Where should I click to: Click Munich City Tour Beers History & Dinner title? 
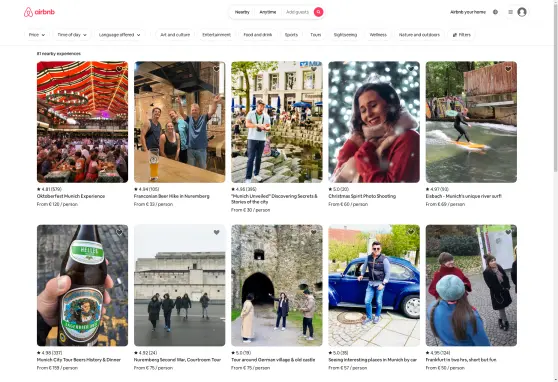click(x=79, y=360)
